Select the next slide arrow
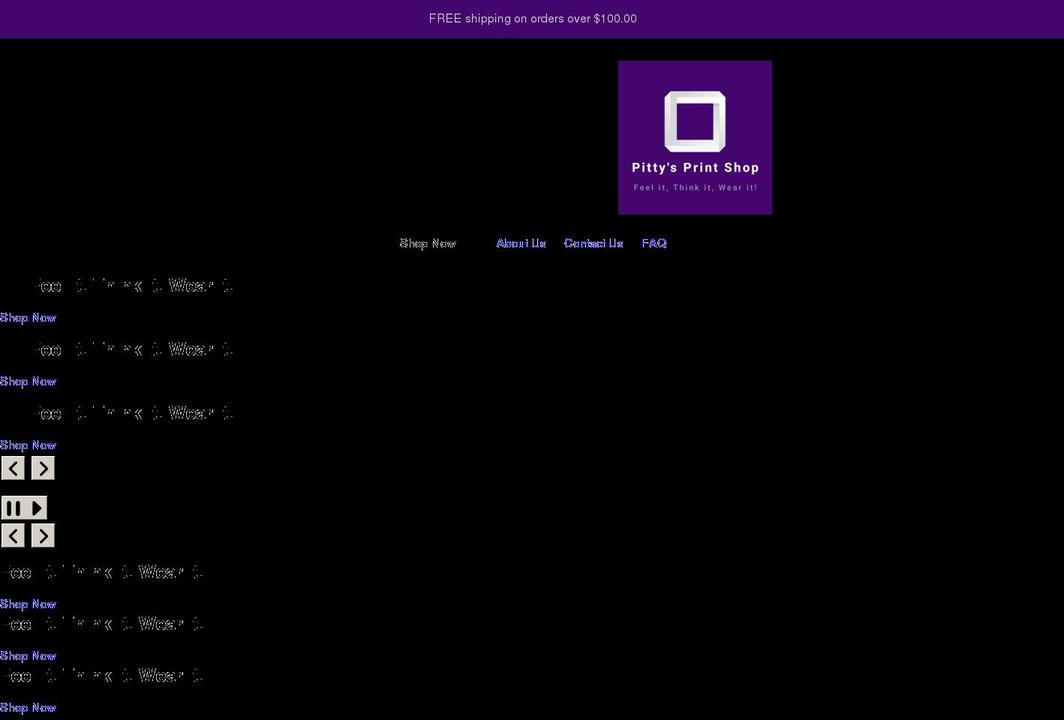Viewport: 1064px width, 720px height. (x=42, y=467)
